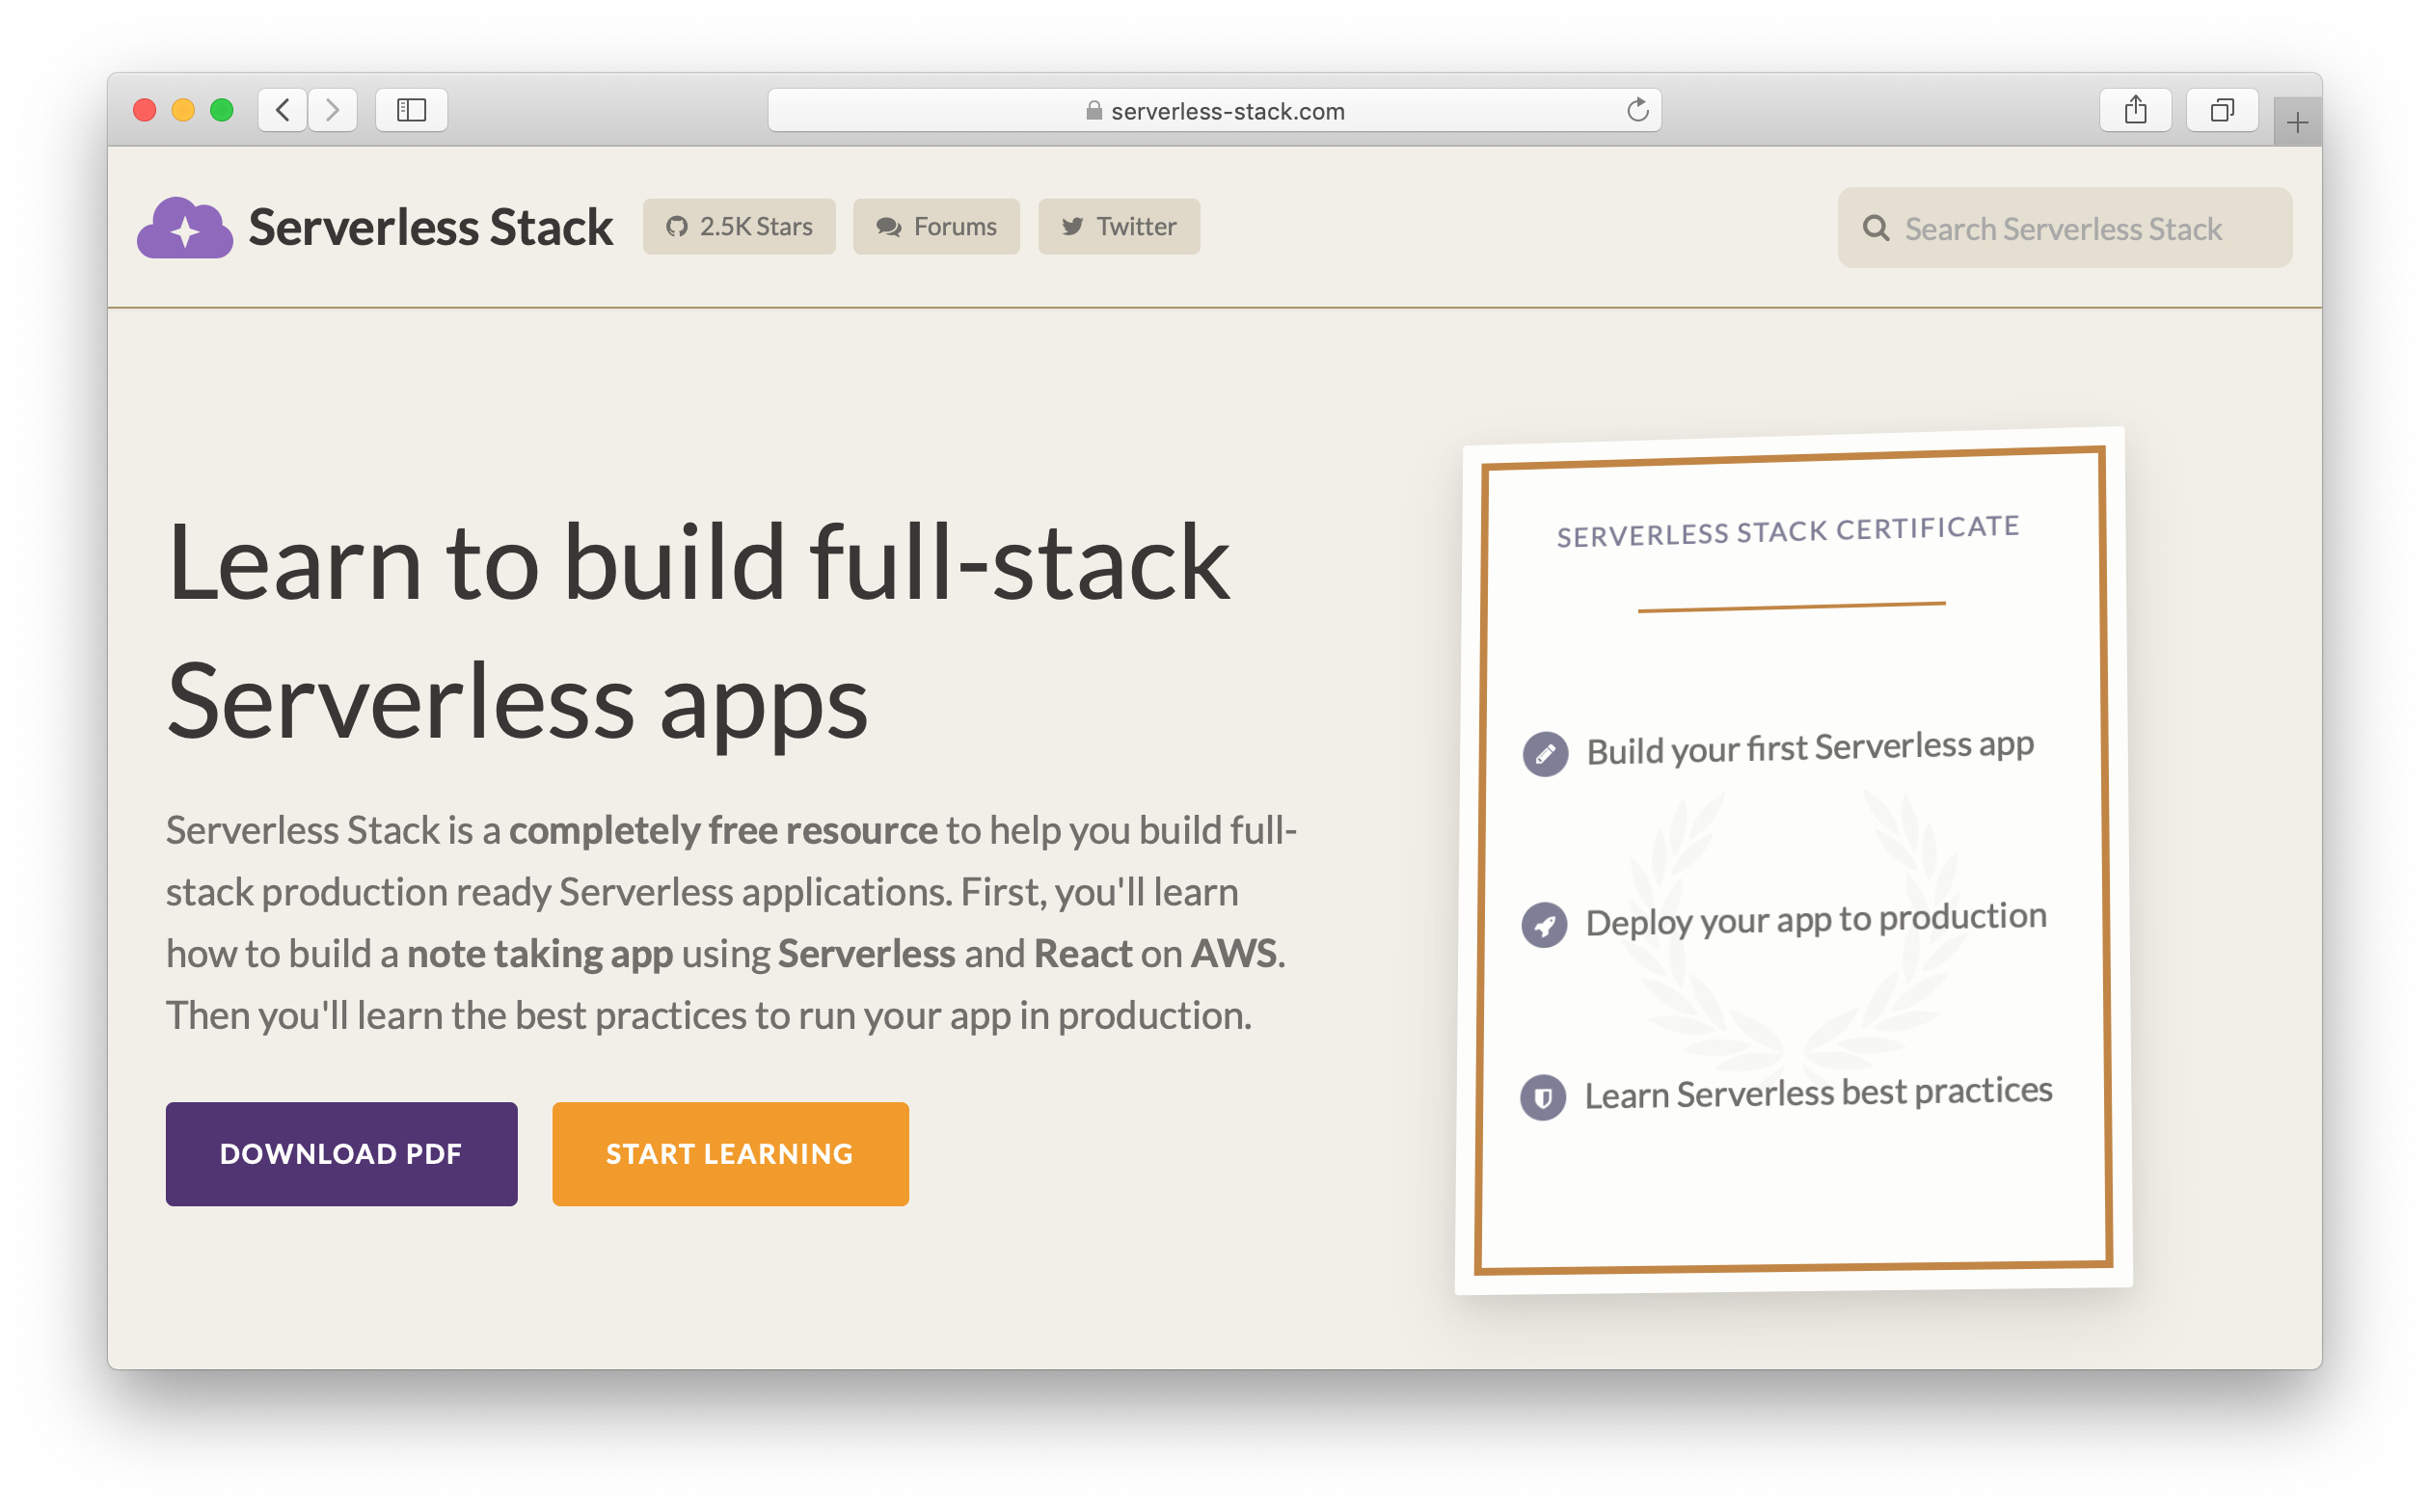This screenshot has height=1512, width=2430.
Task: Click the Start Learning button
Action: tap(730, 1154)
